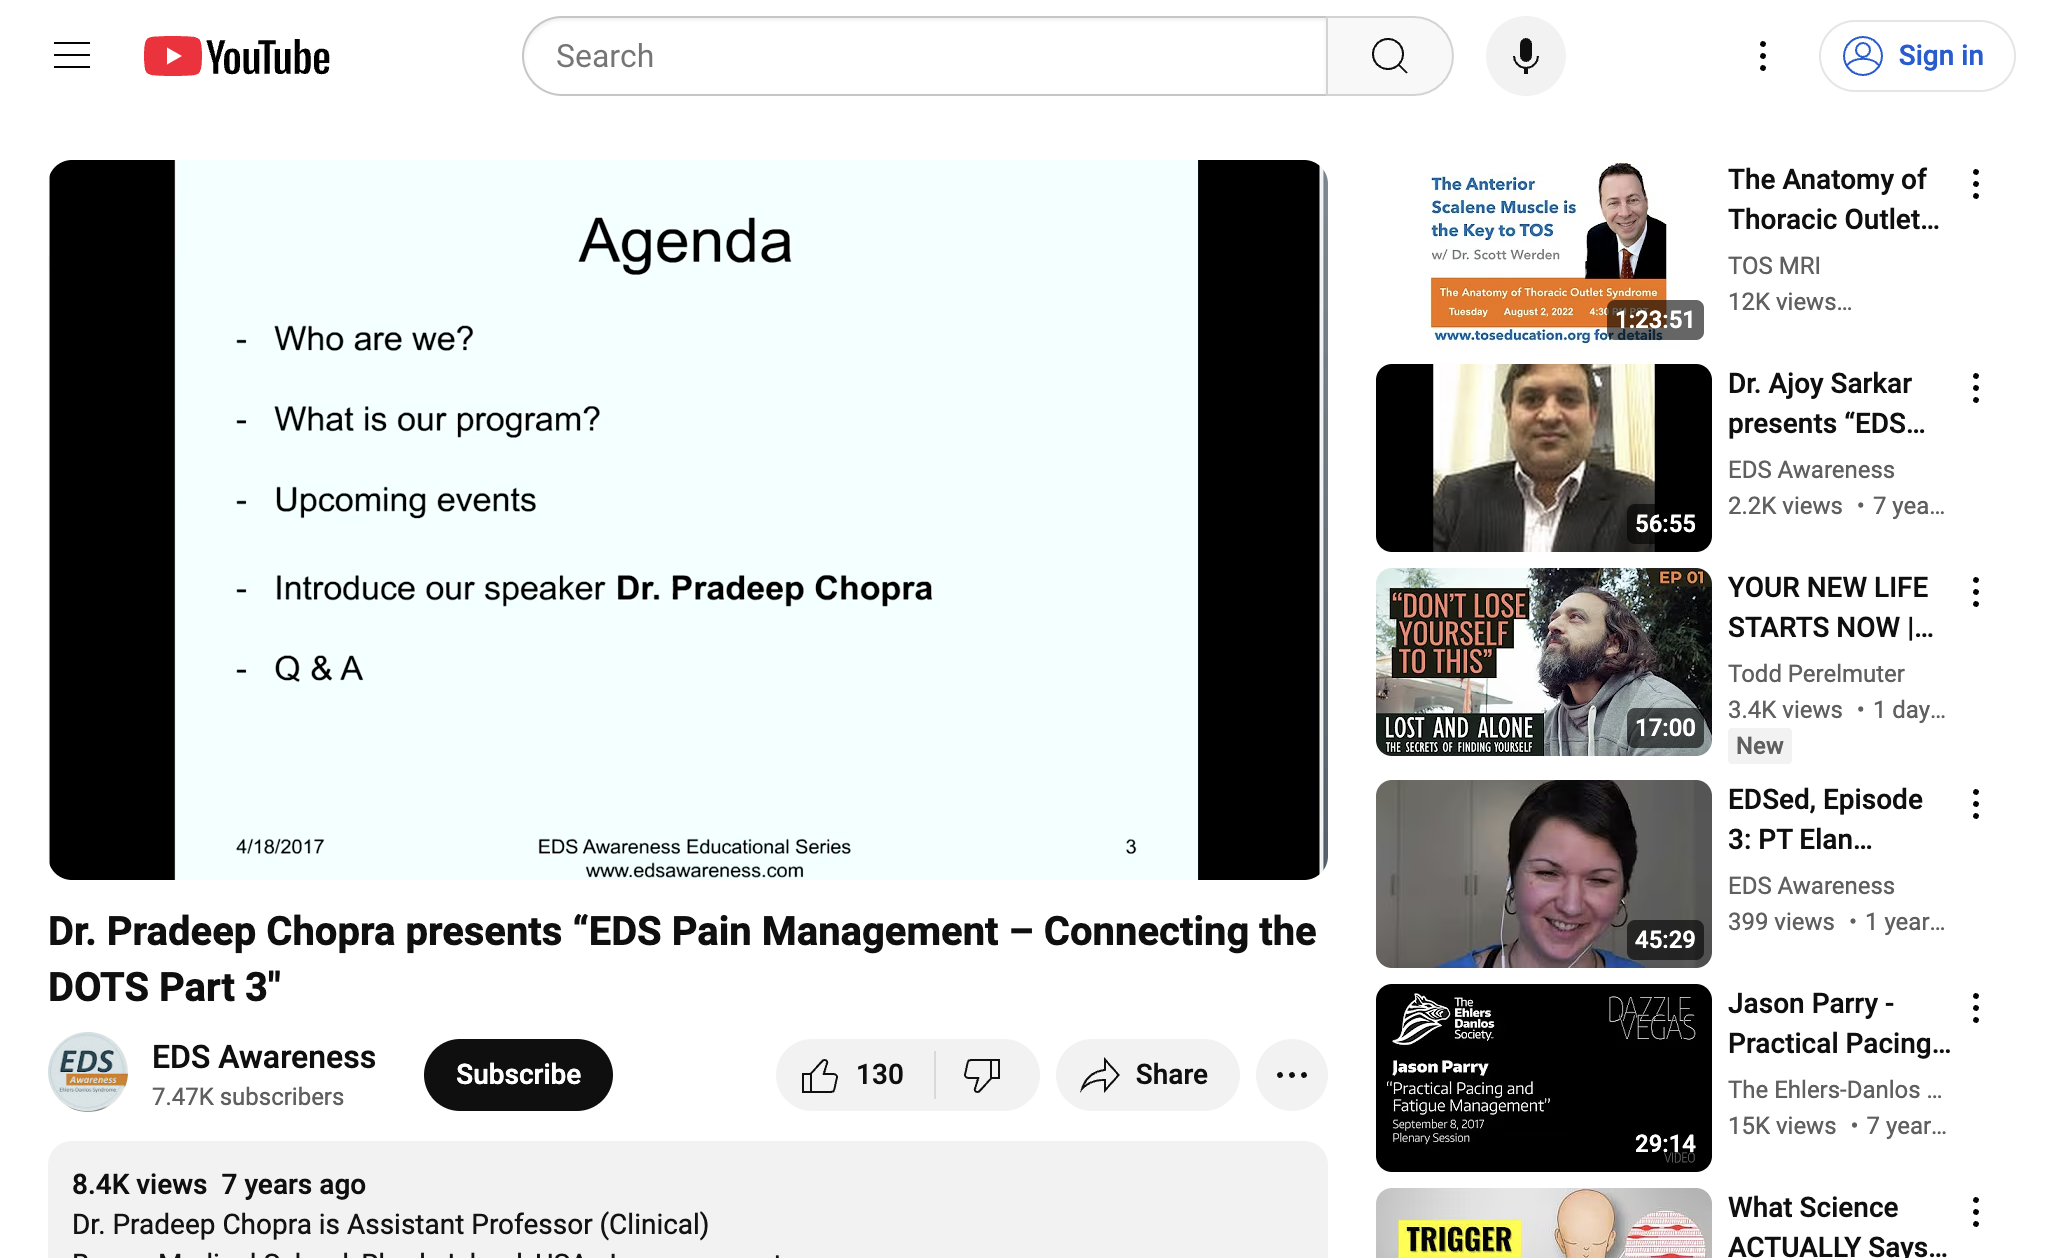Open 'Dr. Ajoy Sarkar presents EDS' title
This screenshot has height=1258, width=2048.
1826,403
